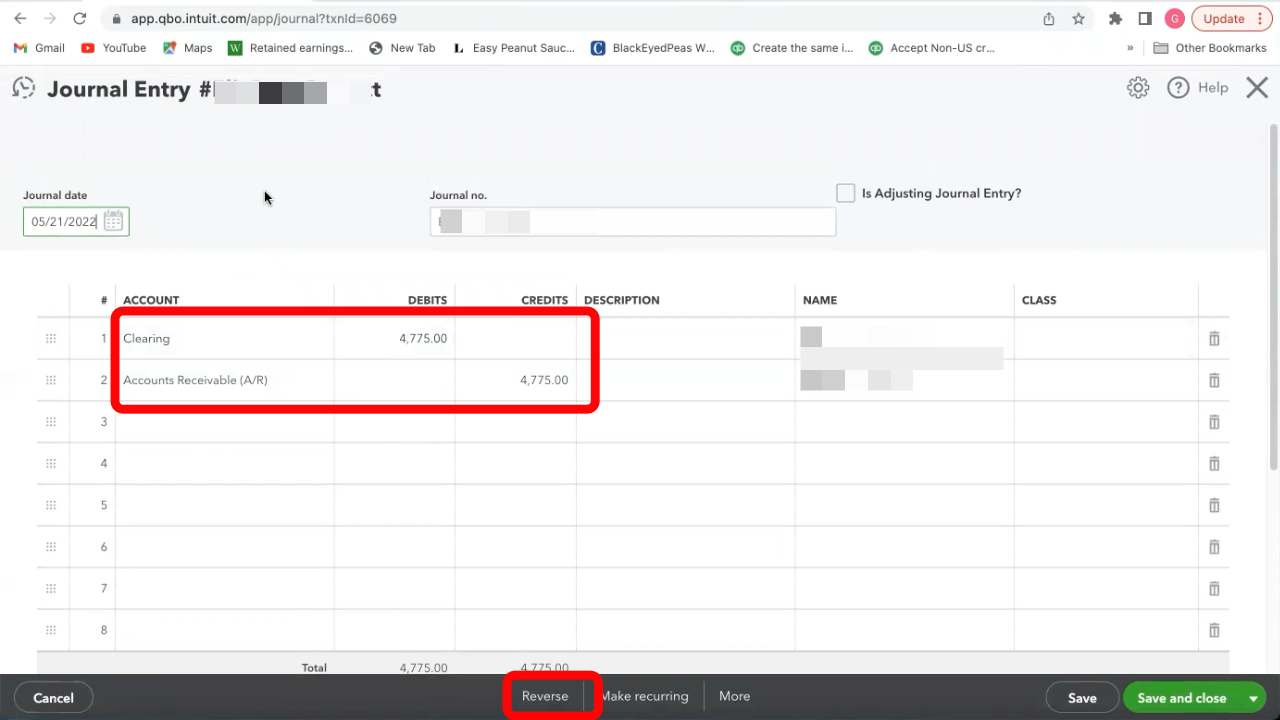Open the Gmail bookmark
Image resolution: width=1280 pixels, height=720 pixels.
pyautogui.click(x=39, y=48)
